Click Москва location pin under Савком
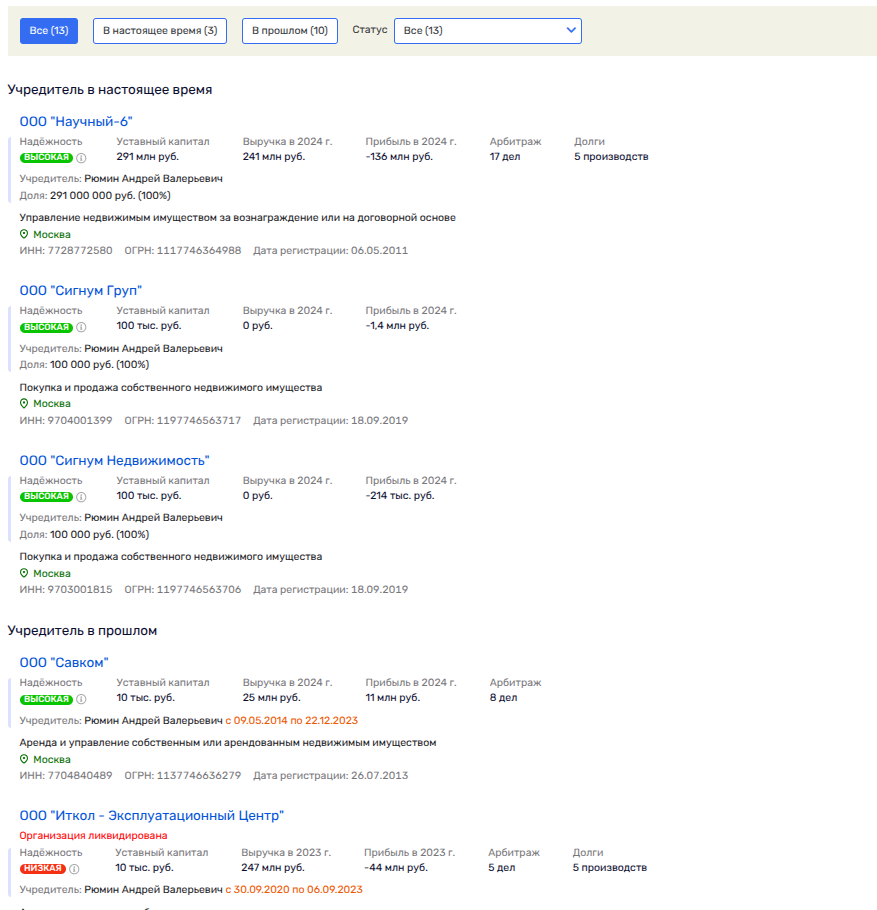The height and width of the screenshot is (910, 877). click(25, 760)
